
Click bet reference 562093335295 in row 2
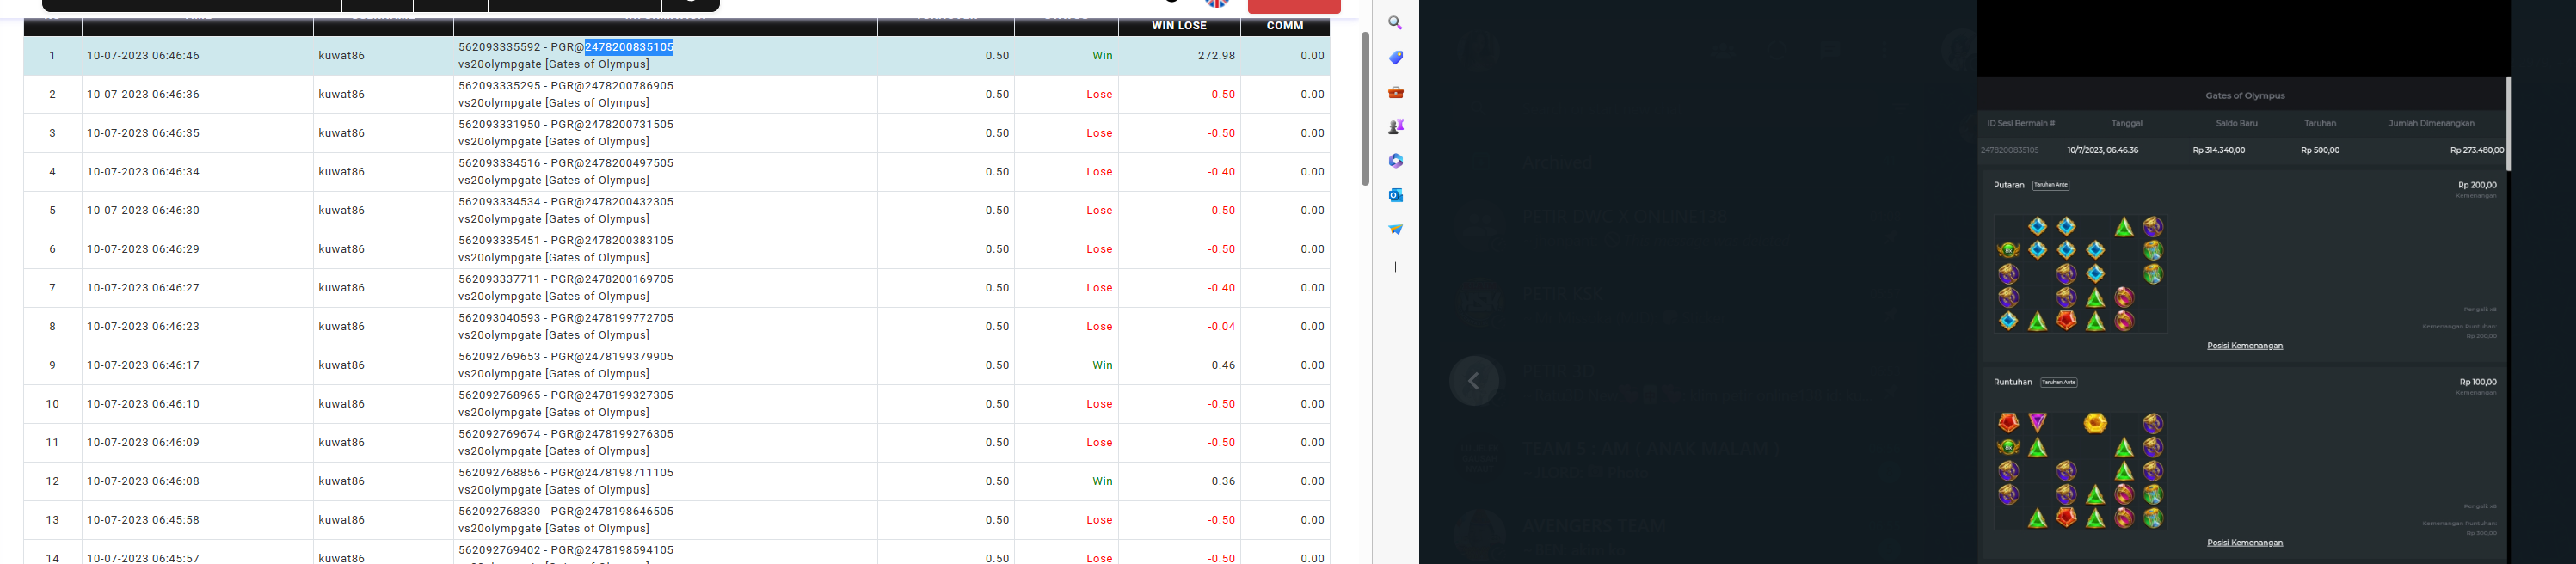click(499, 86)
